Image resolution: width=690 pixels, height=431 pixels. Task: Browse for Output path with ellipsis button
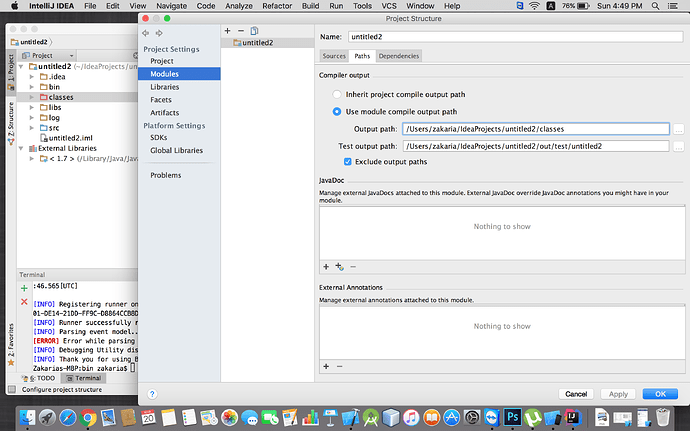click(679, 129)
